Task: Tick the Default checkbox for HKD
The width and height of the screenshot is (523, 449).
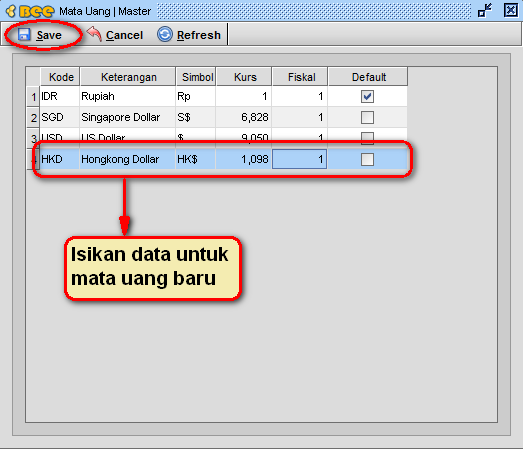Action: tap(367, 159)
